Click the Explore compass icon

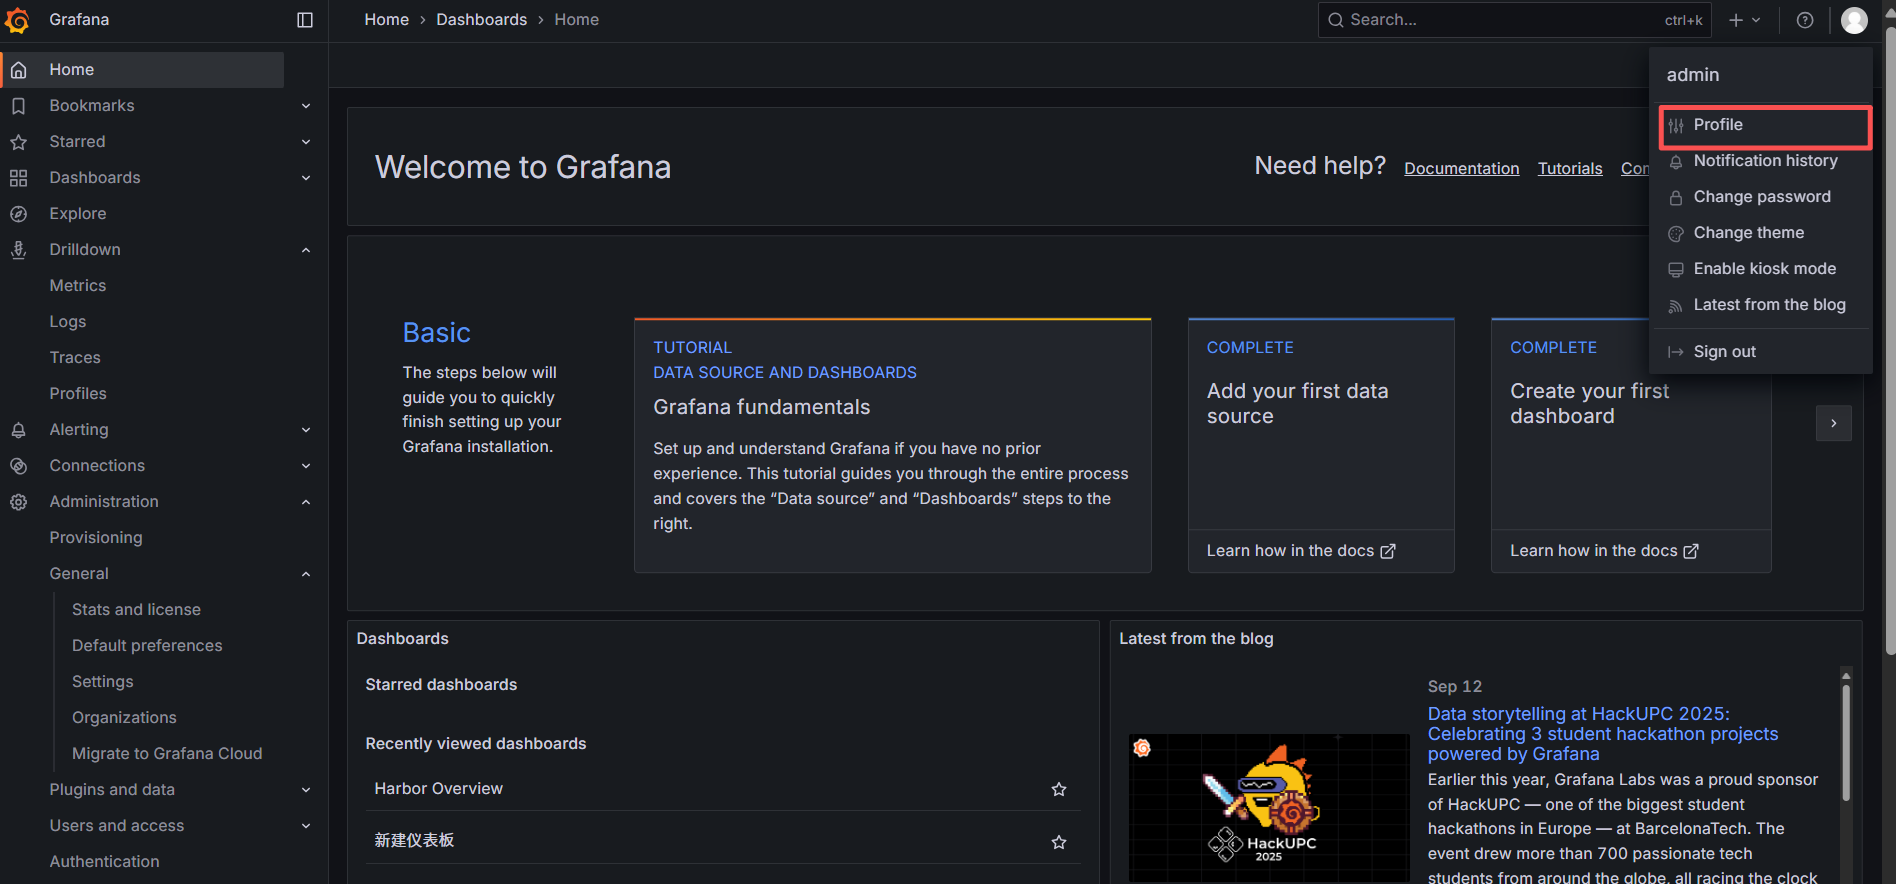[18, 214]
